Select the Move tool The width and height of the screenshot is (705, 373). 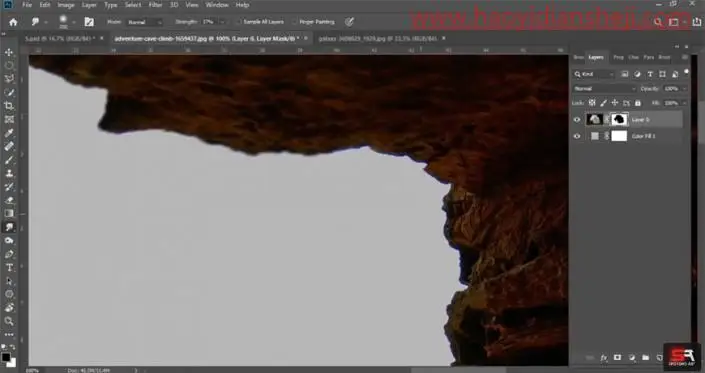[9, 52]
